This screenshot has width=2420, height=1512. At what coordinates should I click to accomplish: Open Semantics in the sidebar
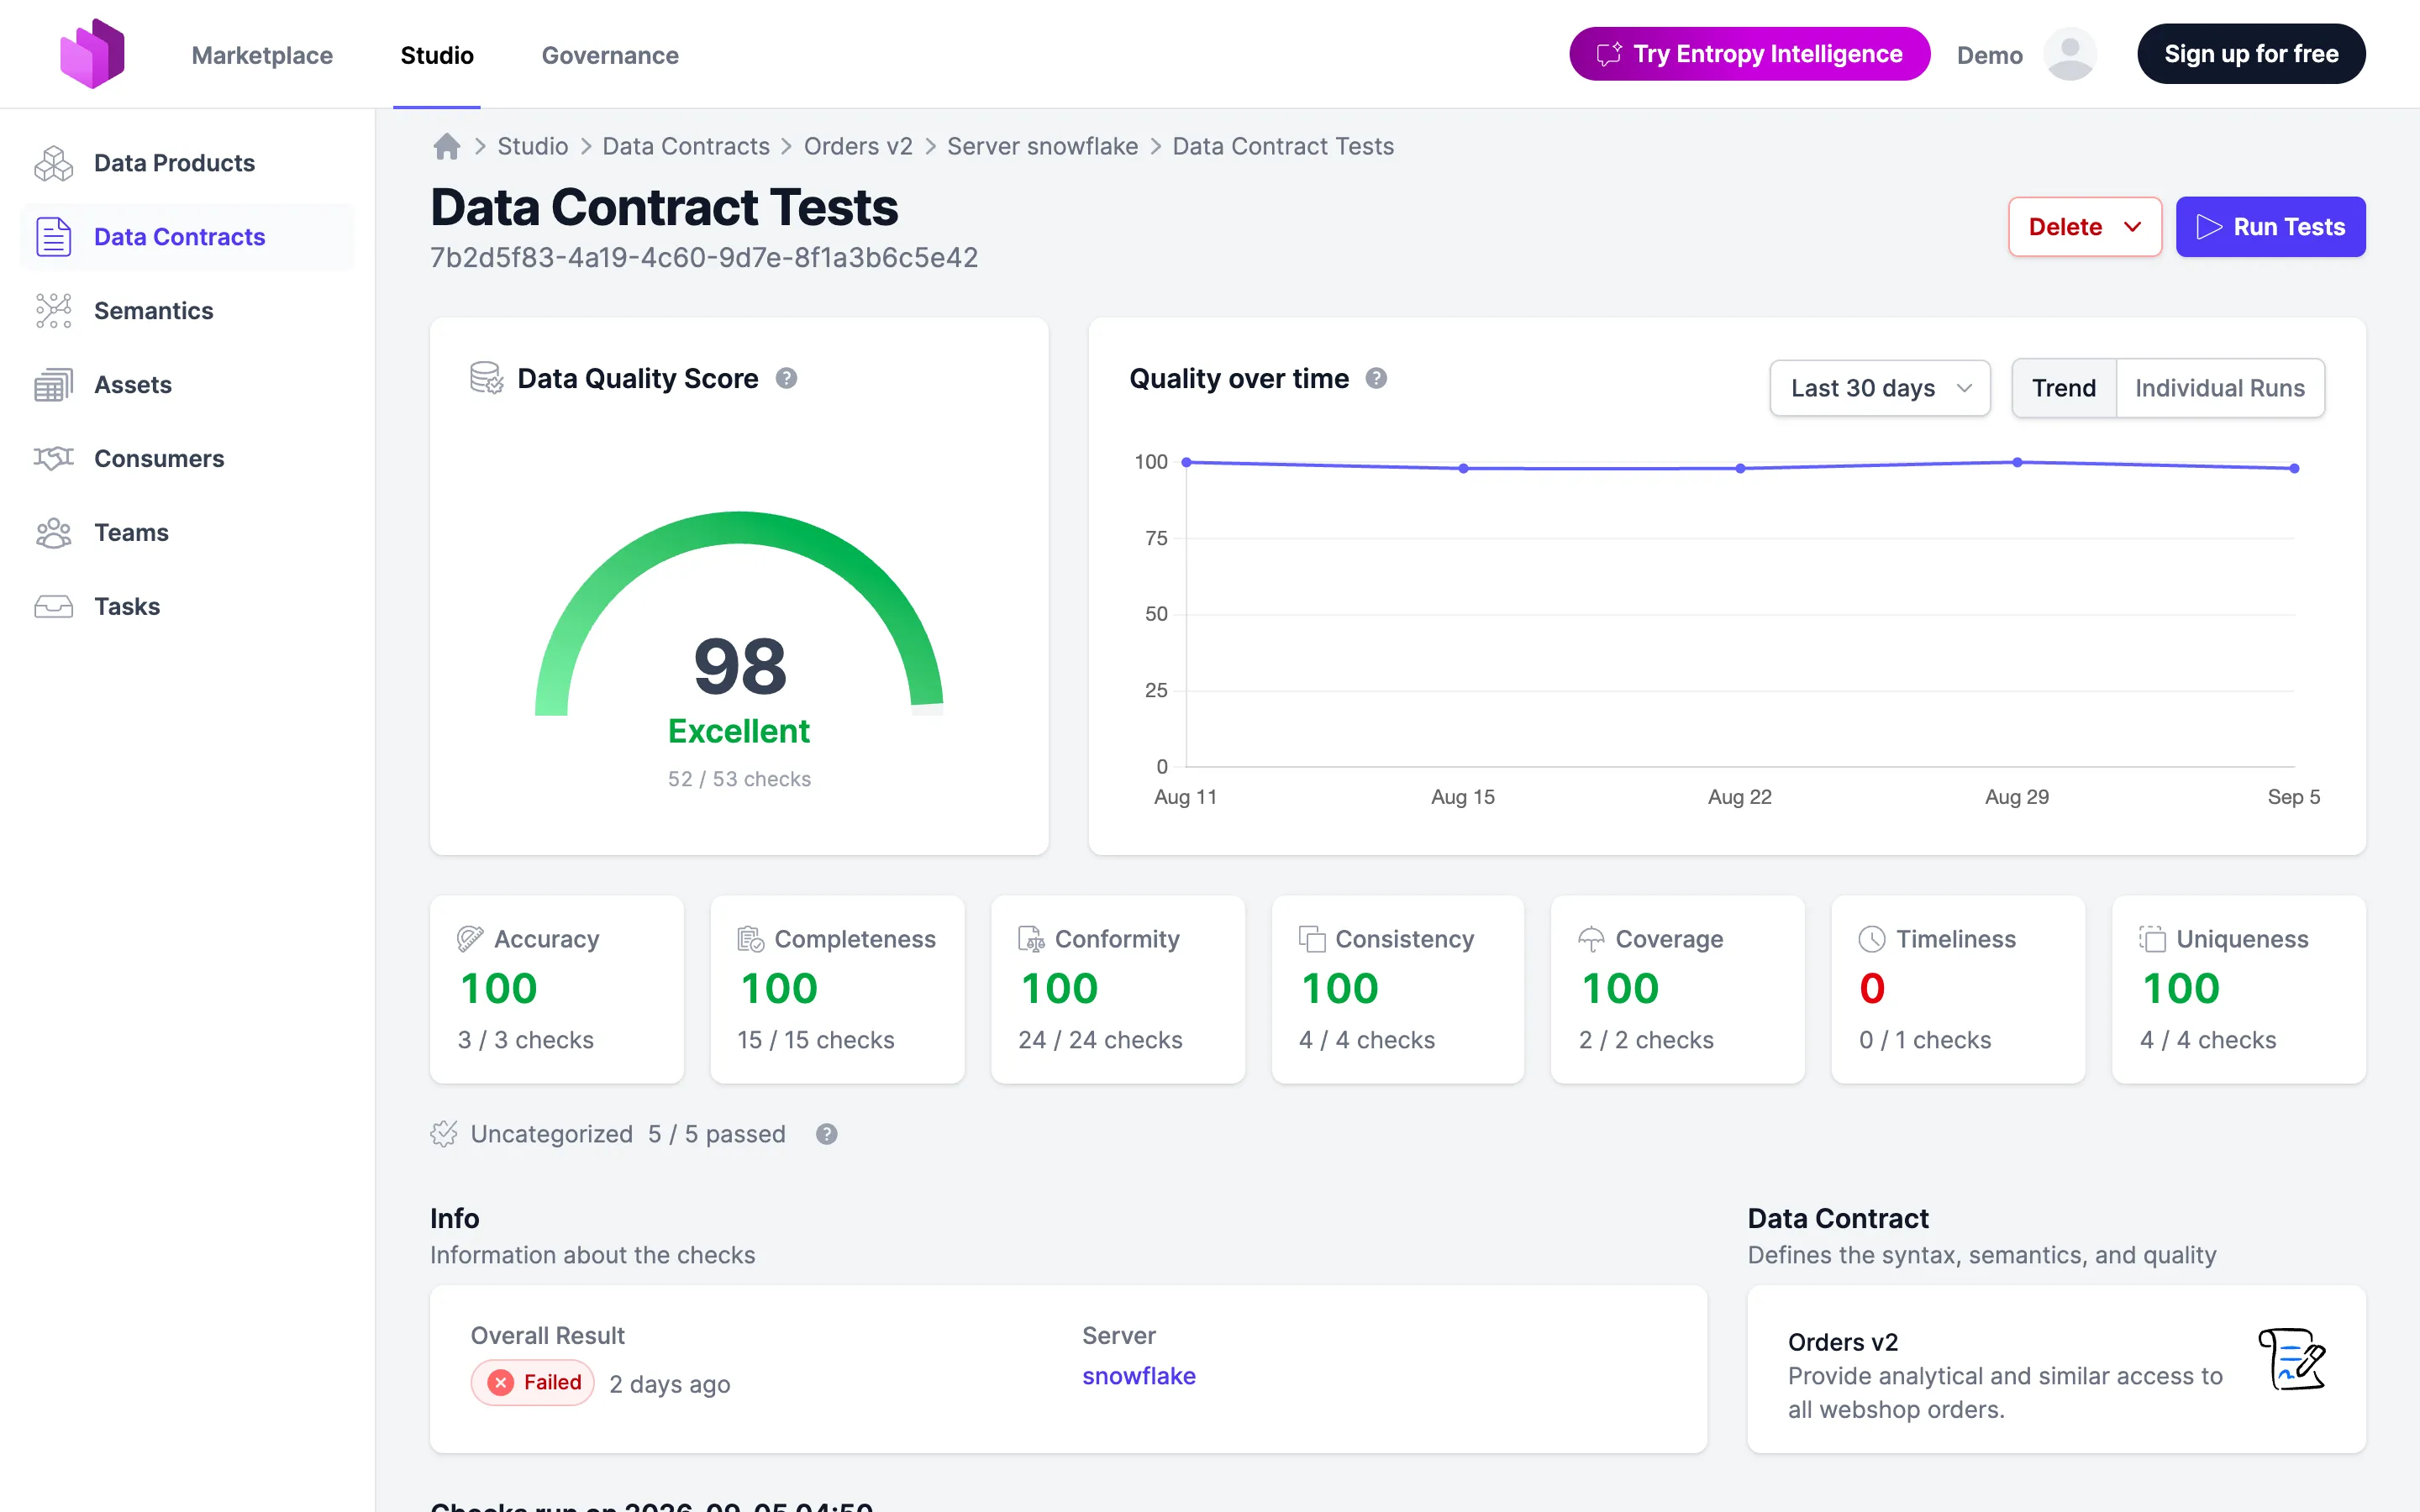[187, 311]
